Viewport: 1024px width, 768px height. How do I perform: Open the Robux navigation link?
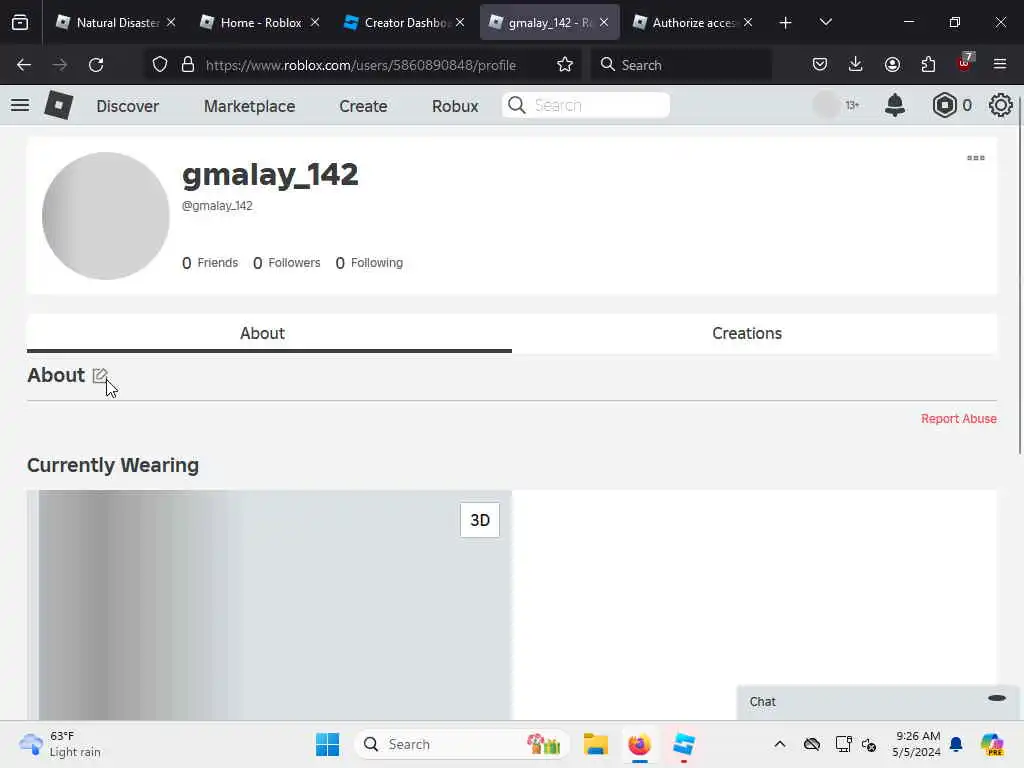(455, 106)
